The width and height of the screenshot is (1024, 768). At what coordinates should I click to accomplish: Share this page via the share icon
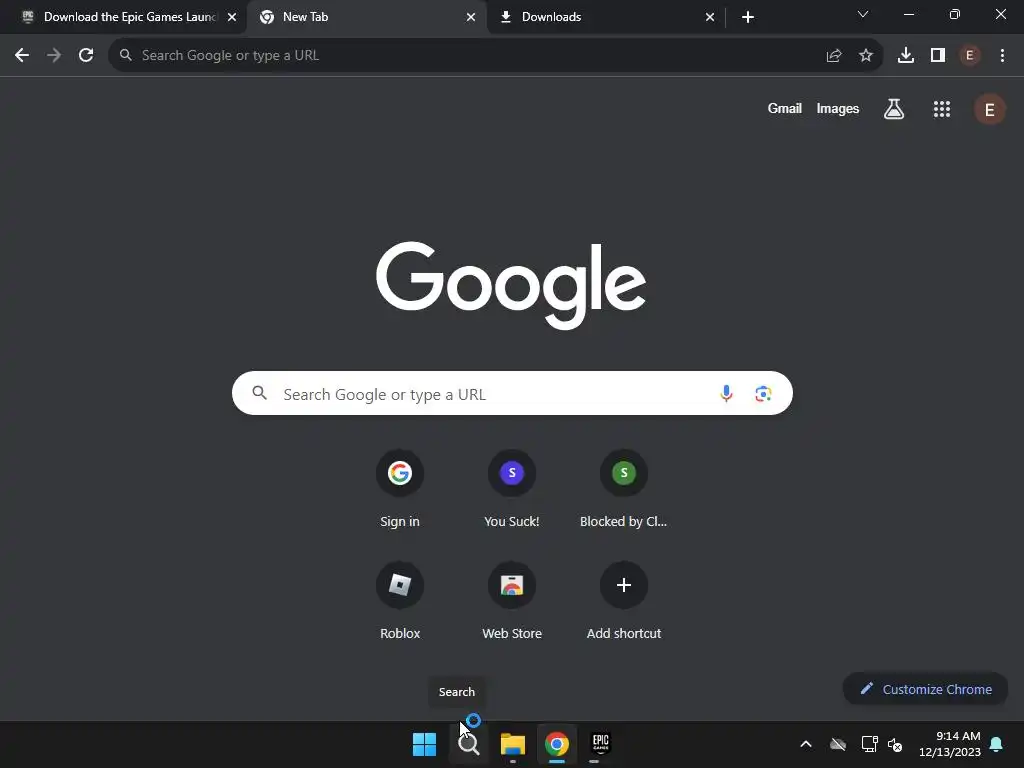tap(834, 56)
